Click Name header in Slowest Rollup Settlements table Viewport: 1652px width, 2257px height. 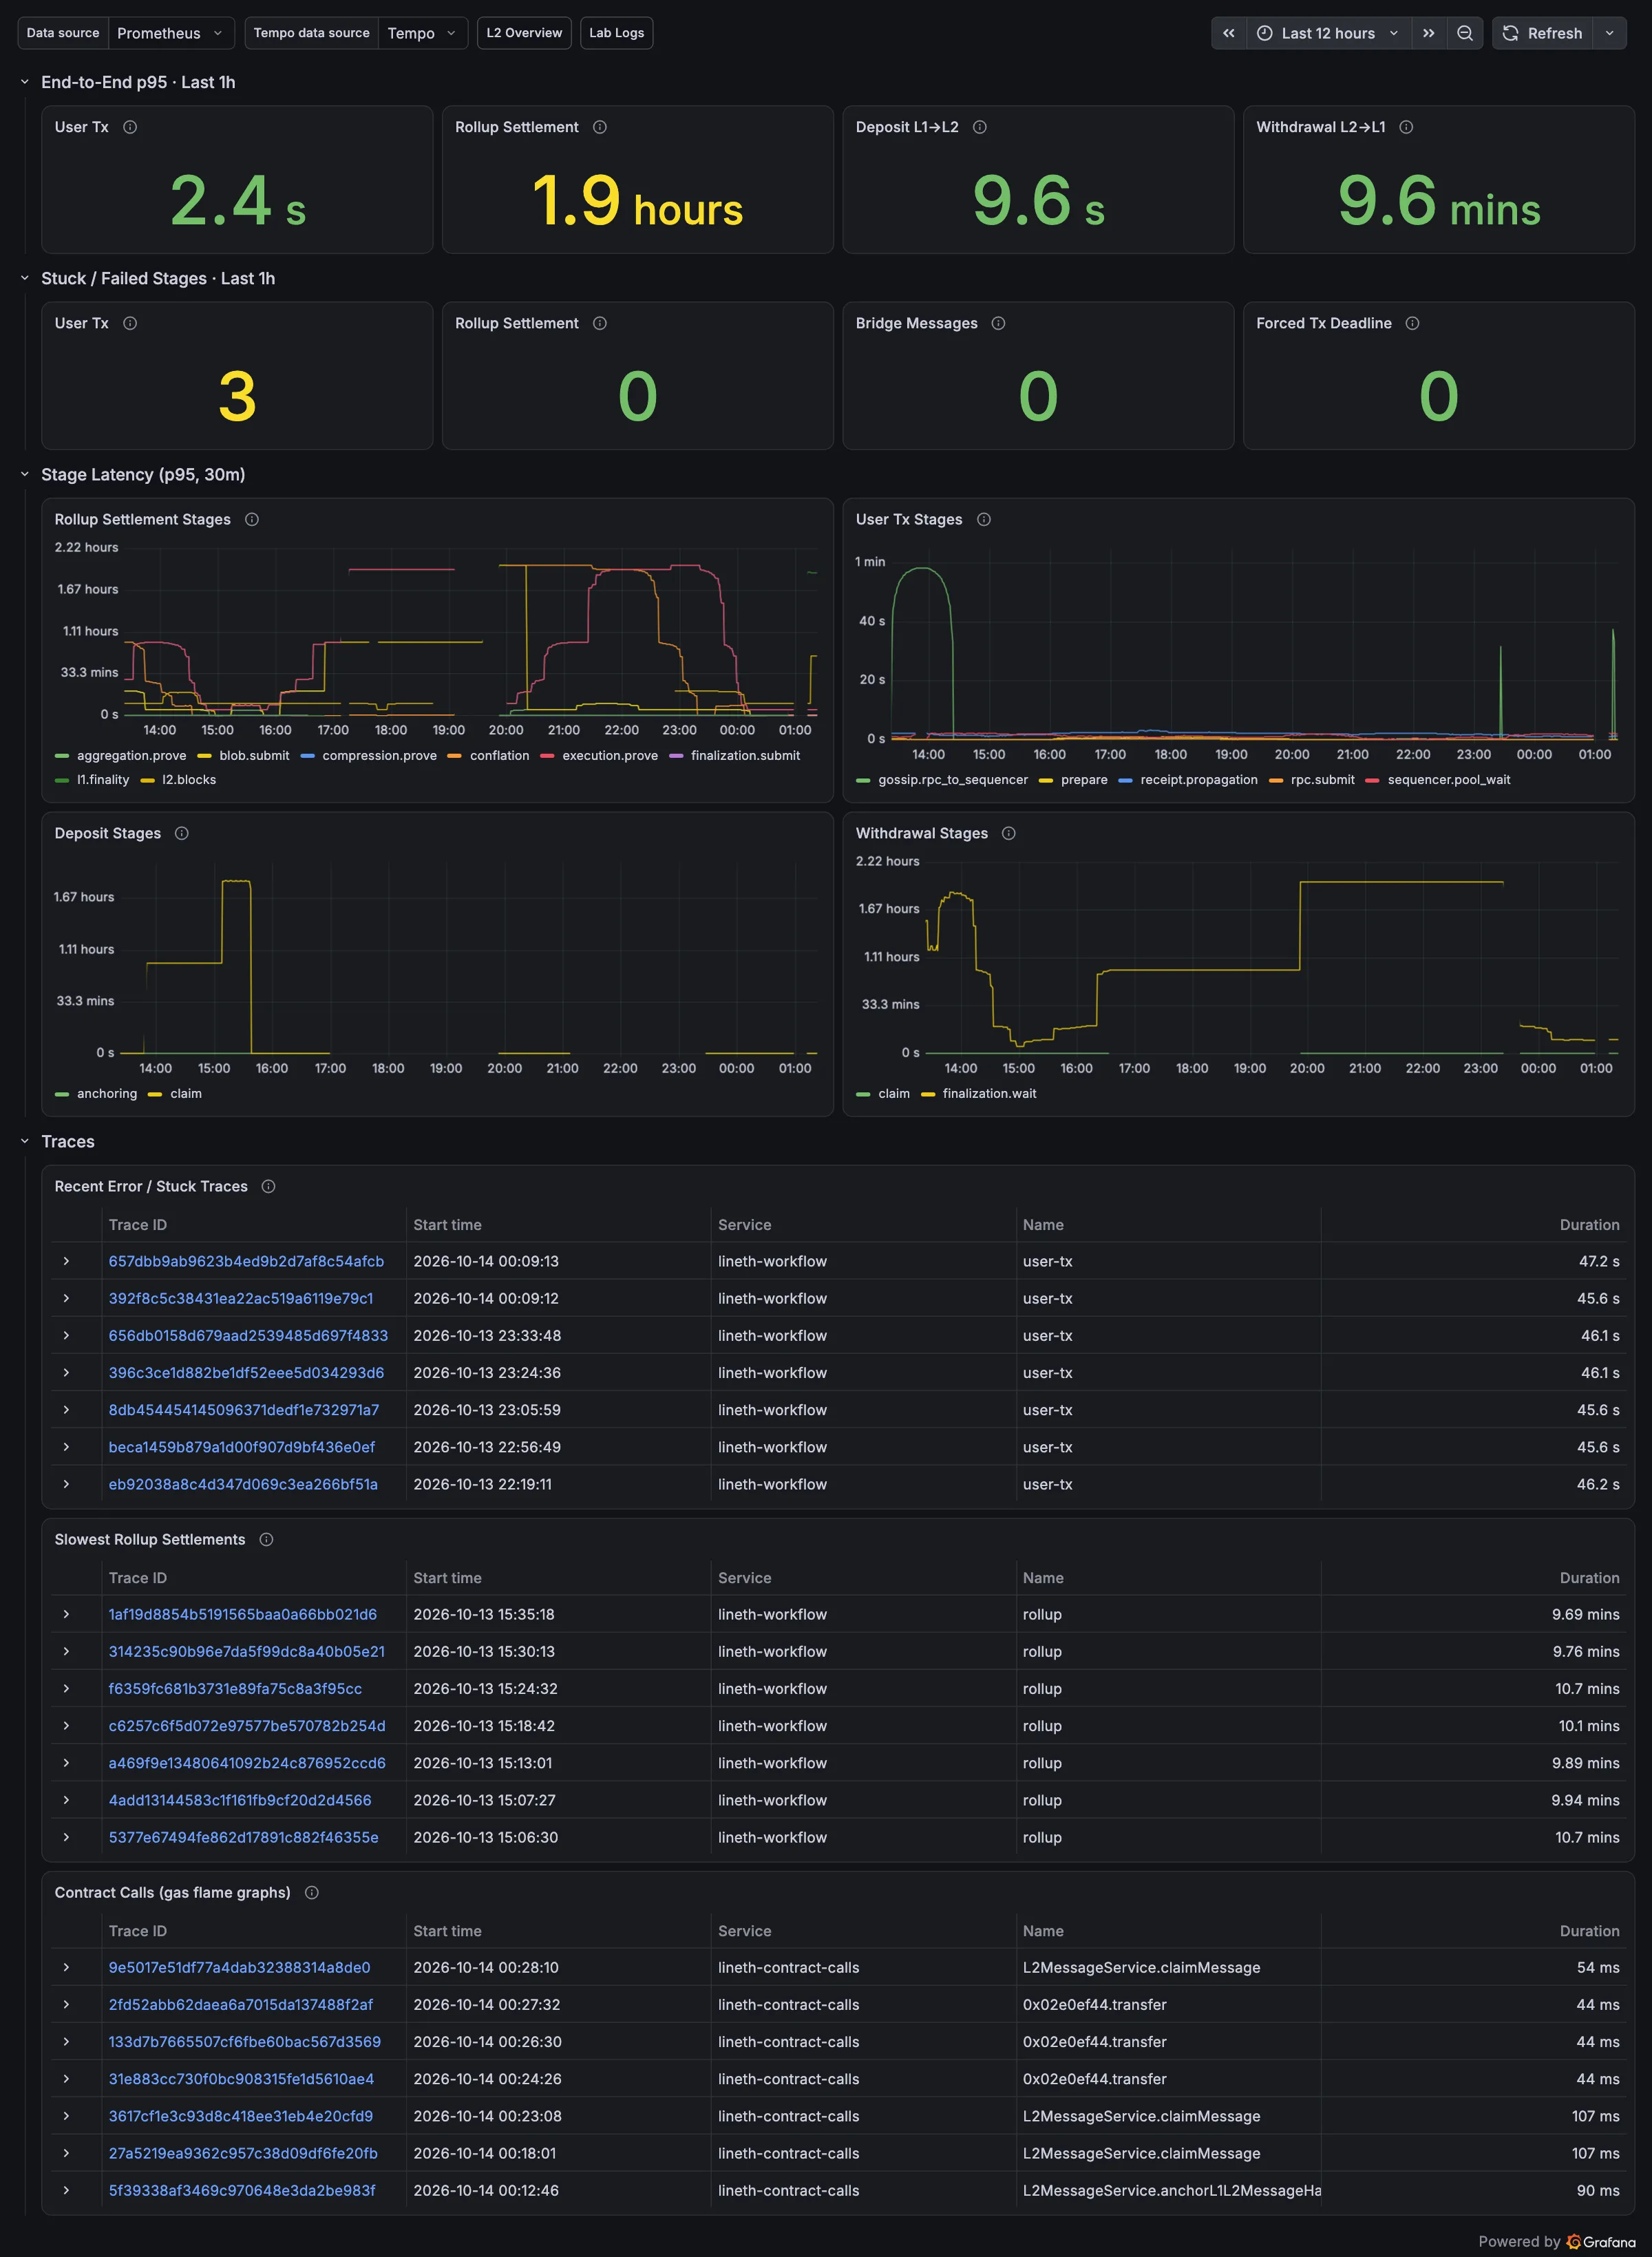click(1043, 1577)
